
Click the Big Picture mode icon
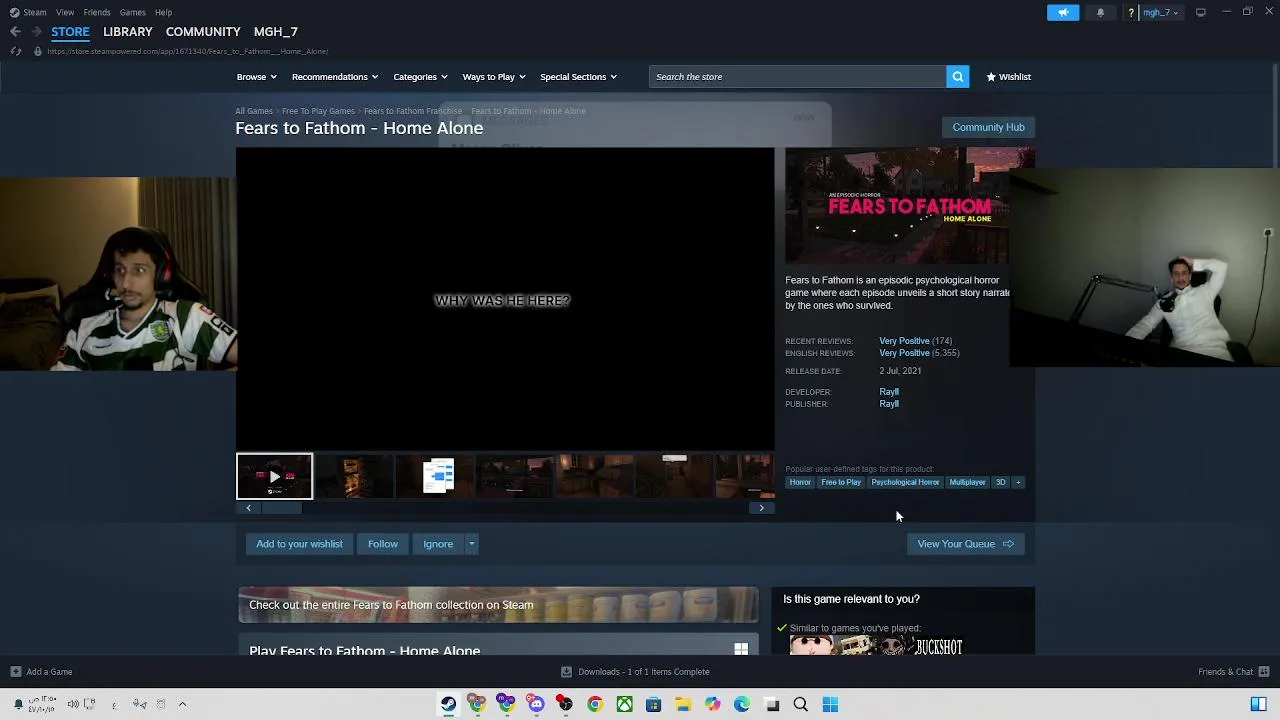point(1200,12)
